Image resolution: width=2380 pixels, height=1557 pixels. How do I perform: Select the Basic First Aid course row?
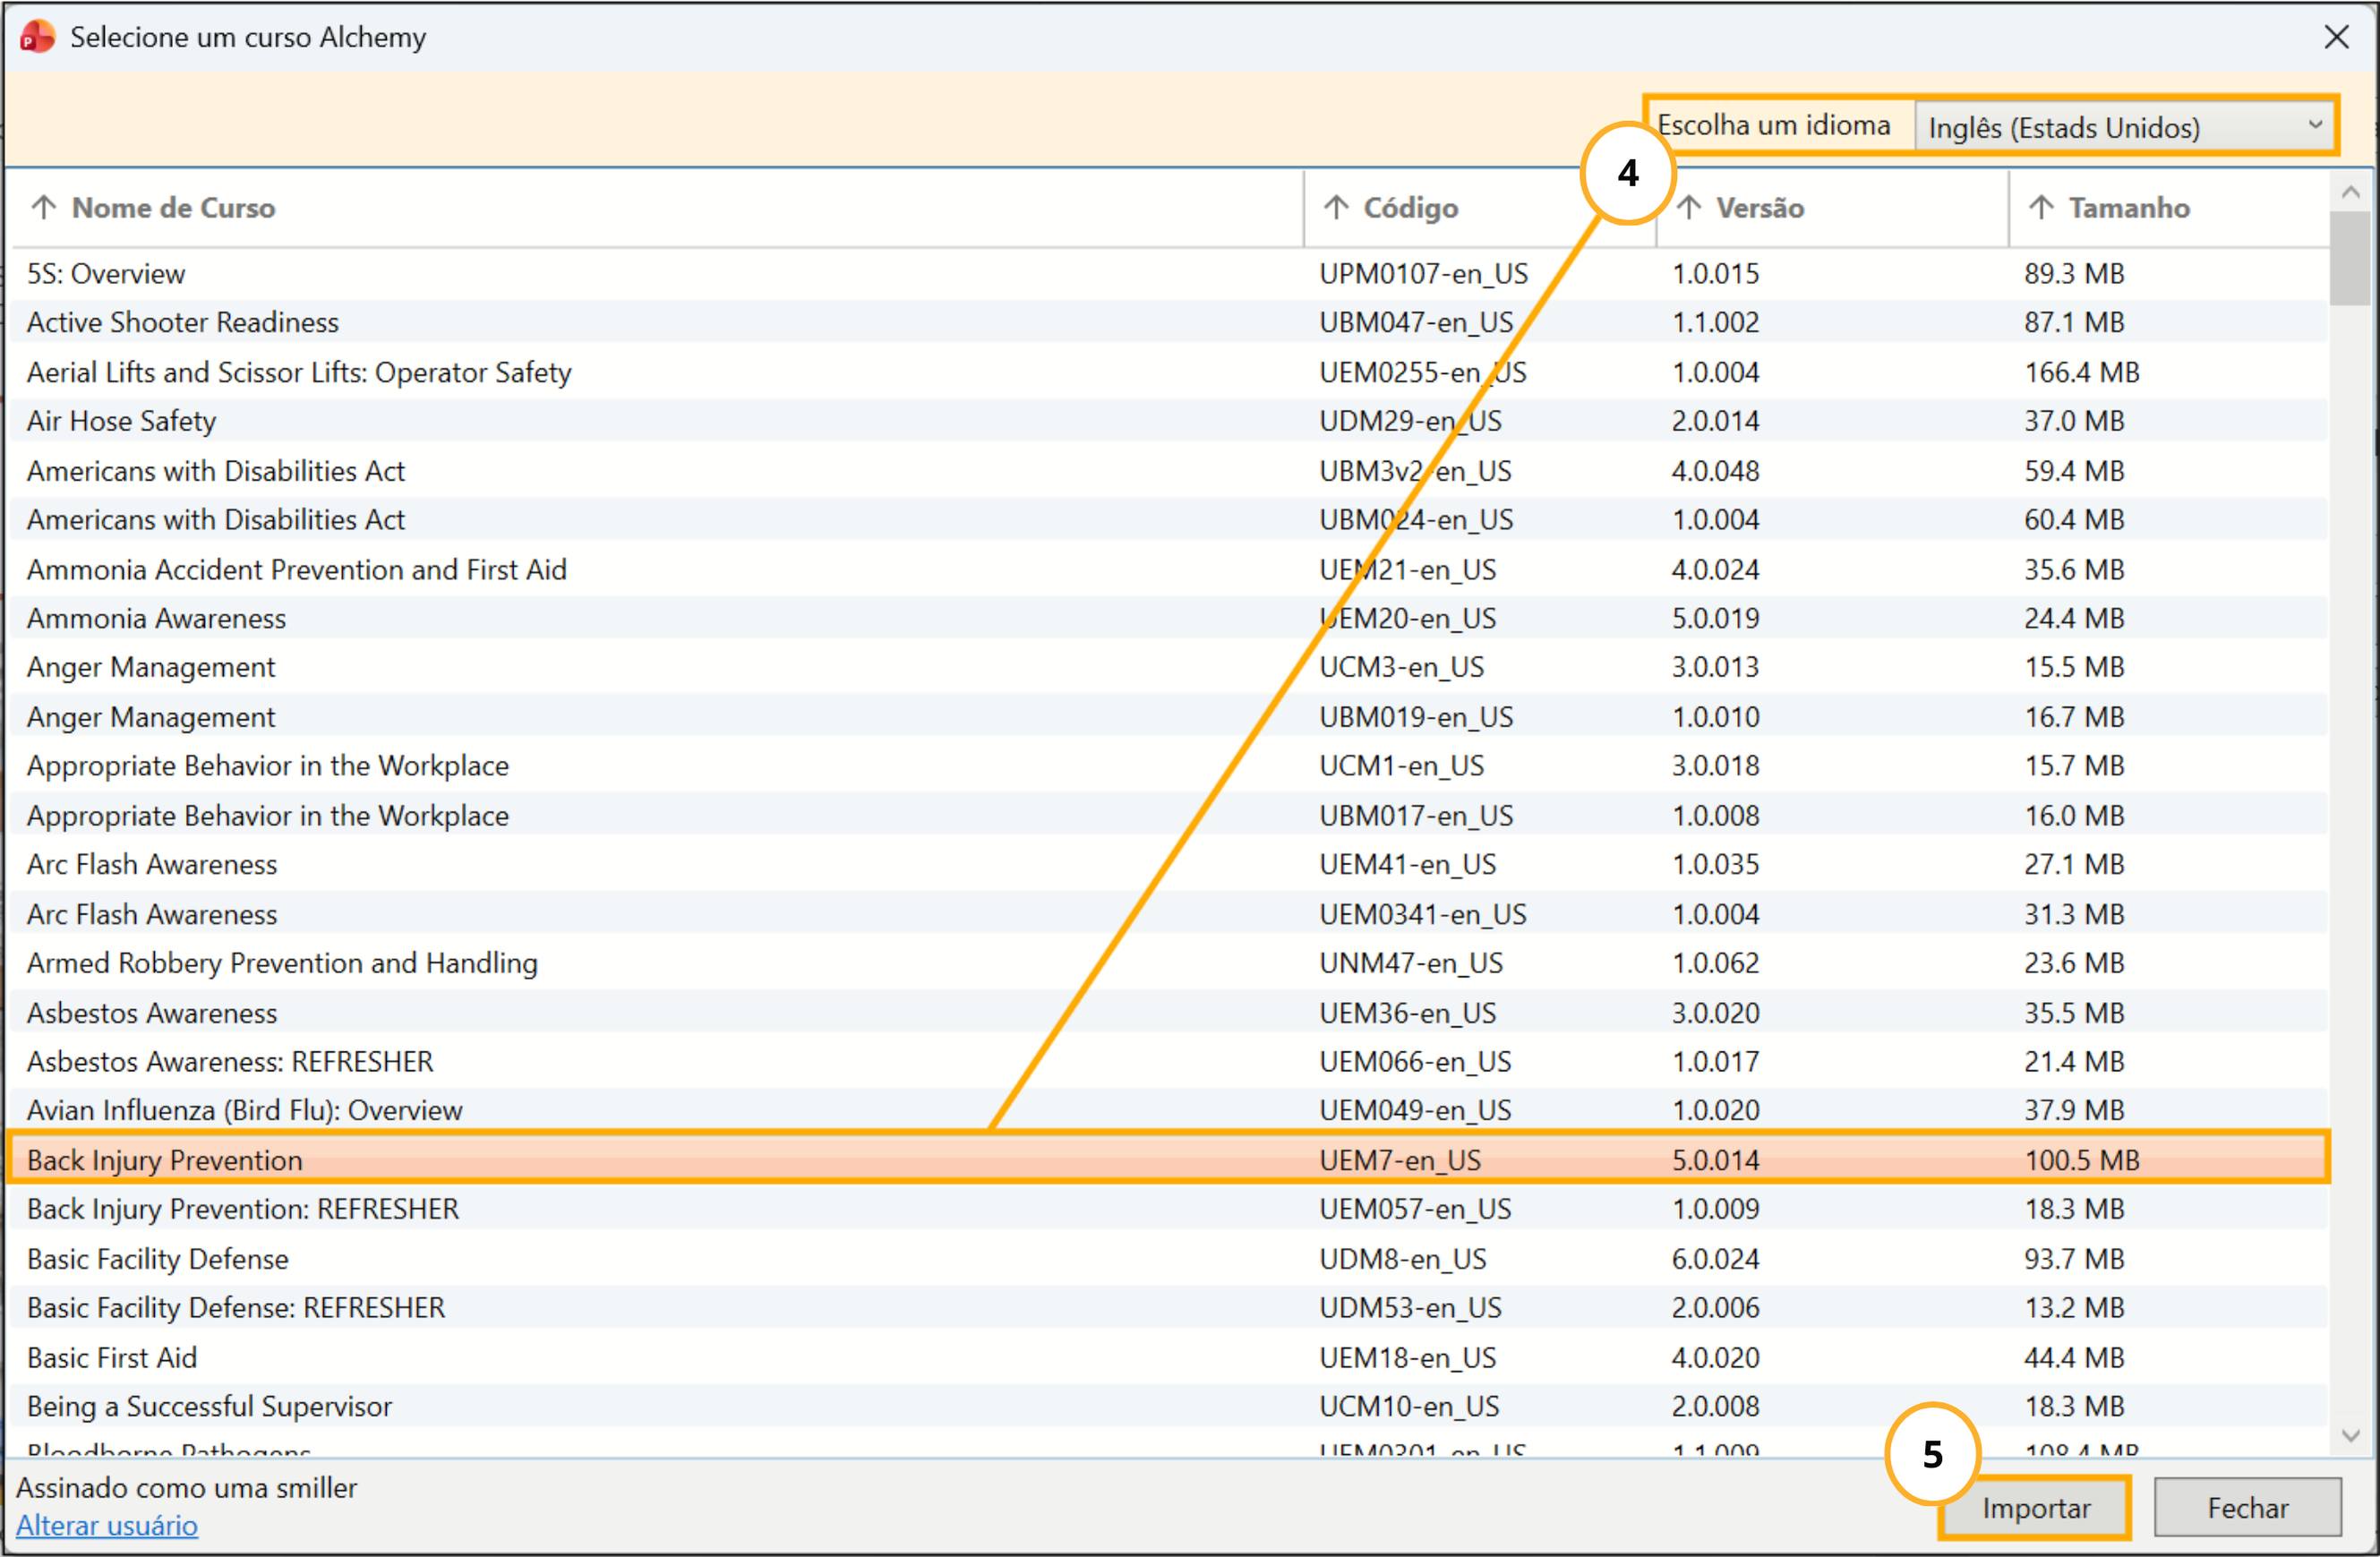pos(112,1357)
